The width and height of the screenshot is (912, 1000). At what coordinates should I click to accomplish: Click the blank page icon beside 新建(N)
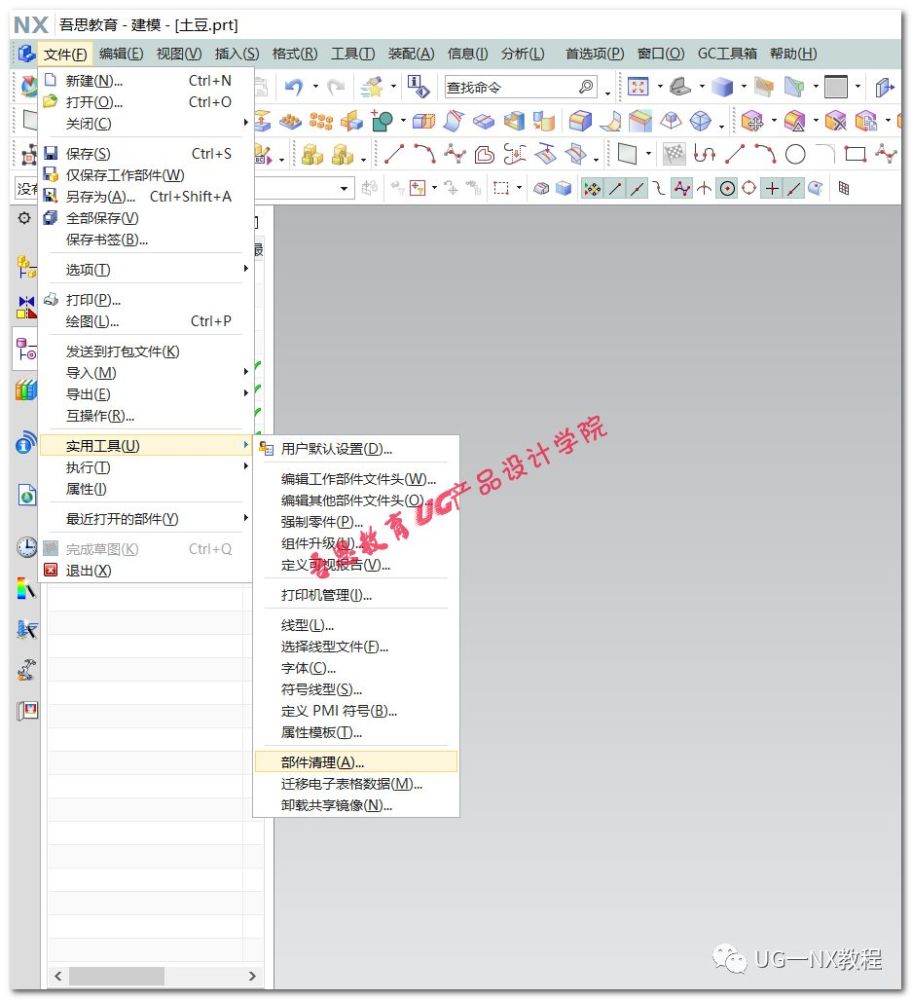51,80
